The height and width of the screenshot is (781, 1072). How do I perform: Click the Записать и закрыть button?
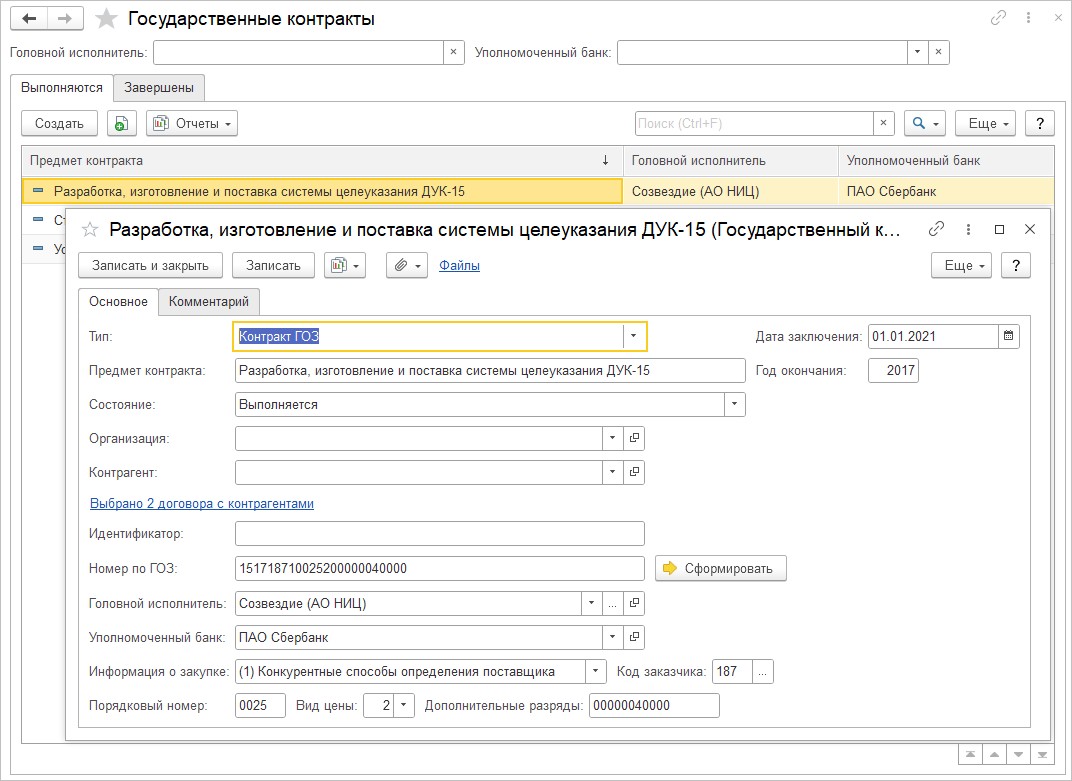point(150,265)
